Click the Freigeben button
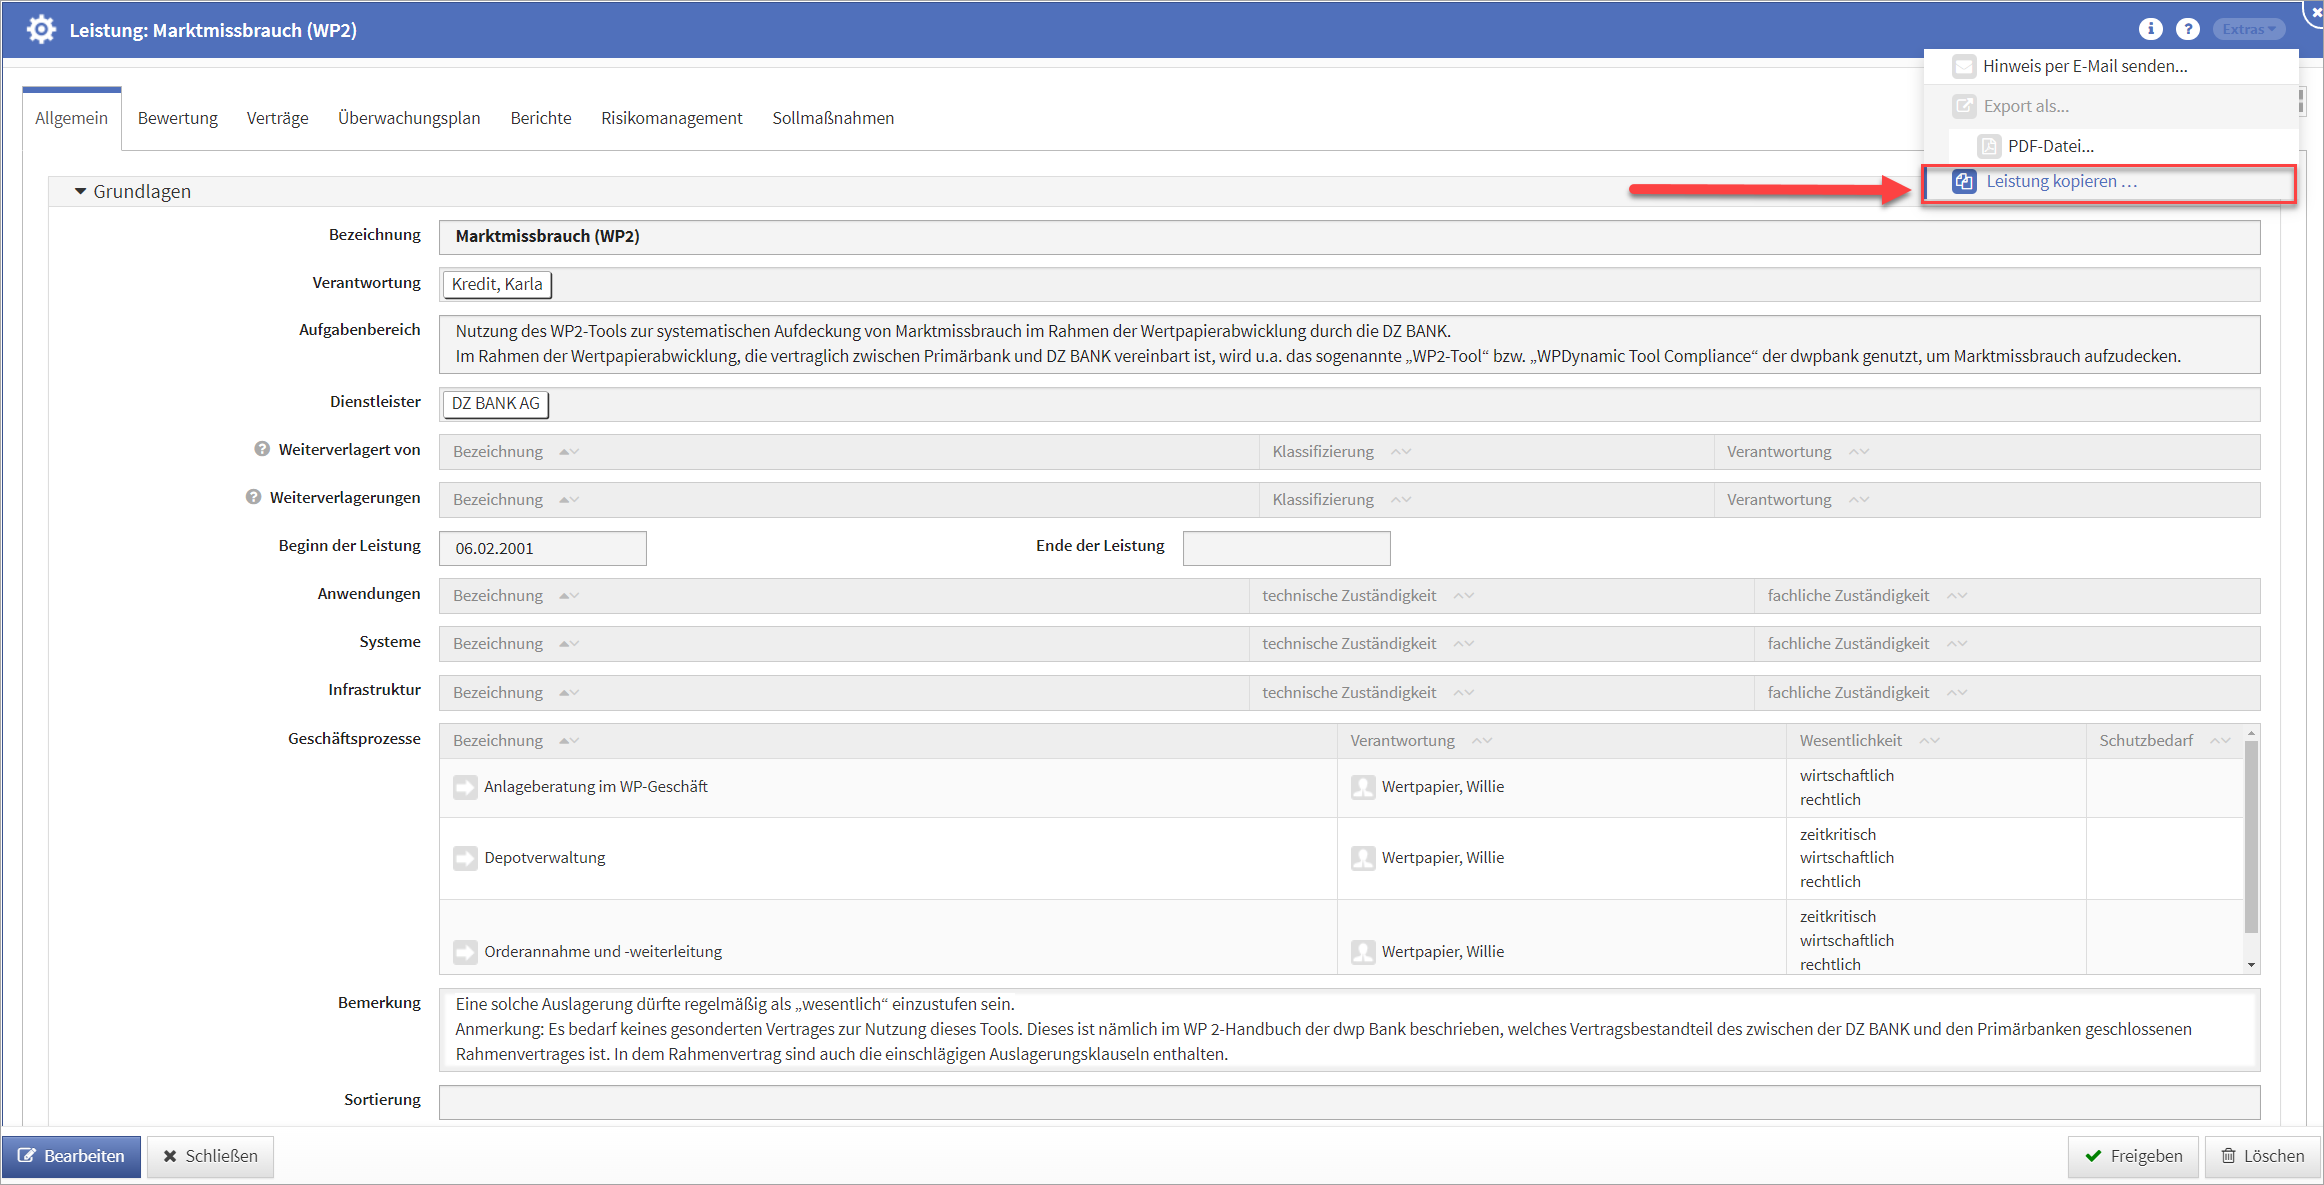Image resolution: width=2324 pixels, height=1185 pixels. [2133, 1156]
